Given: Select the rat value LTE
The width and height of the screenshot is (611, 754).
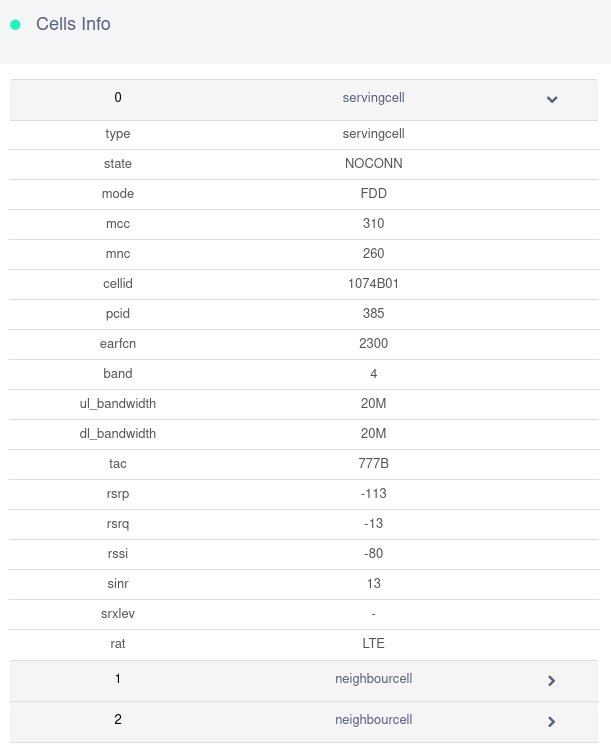Looking at the screenshot, I should coord(373,644).
